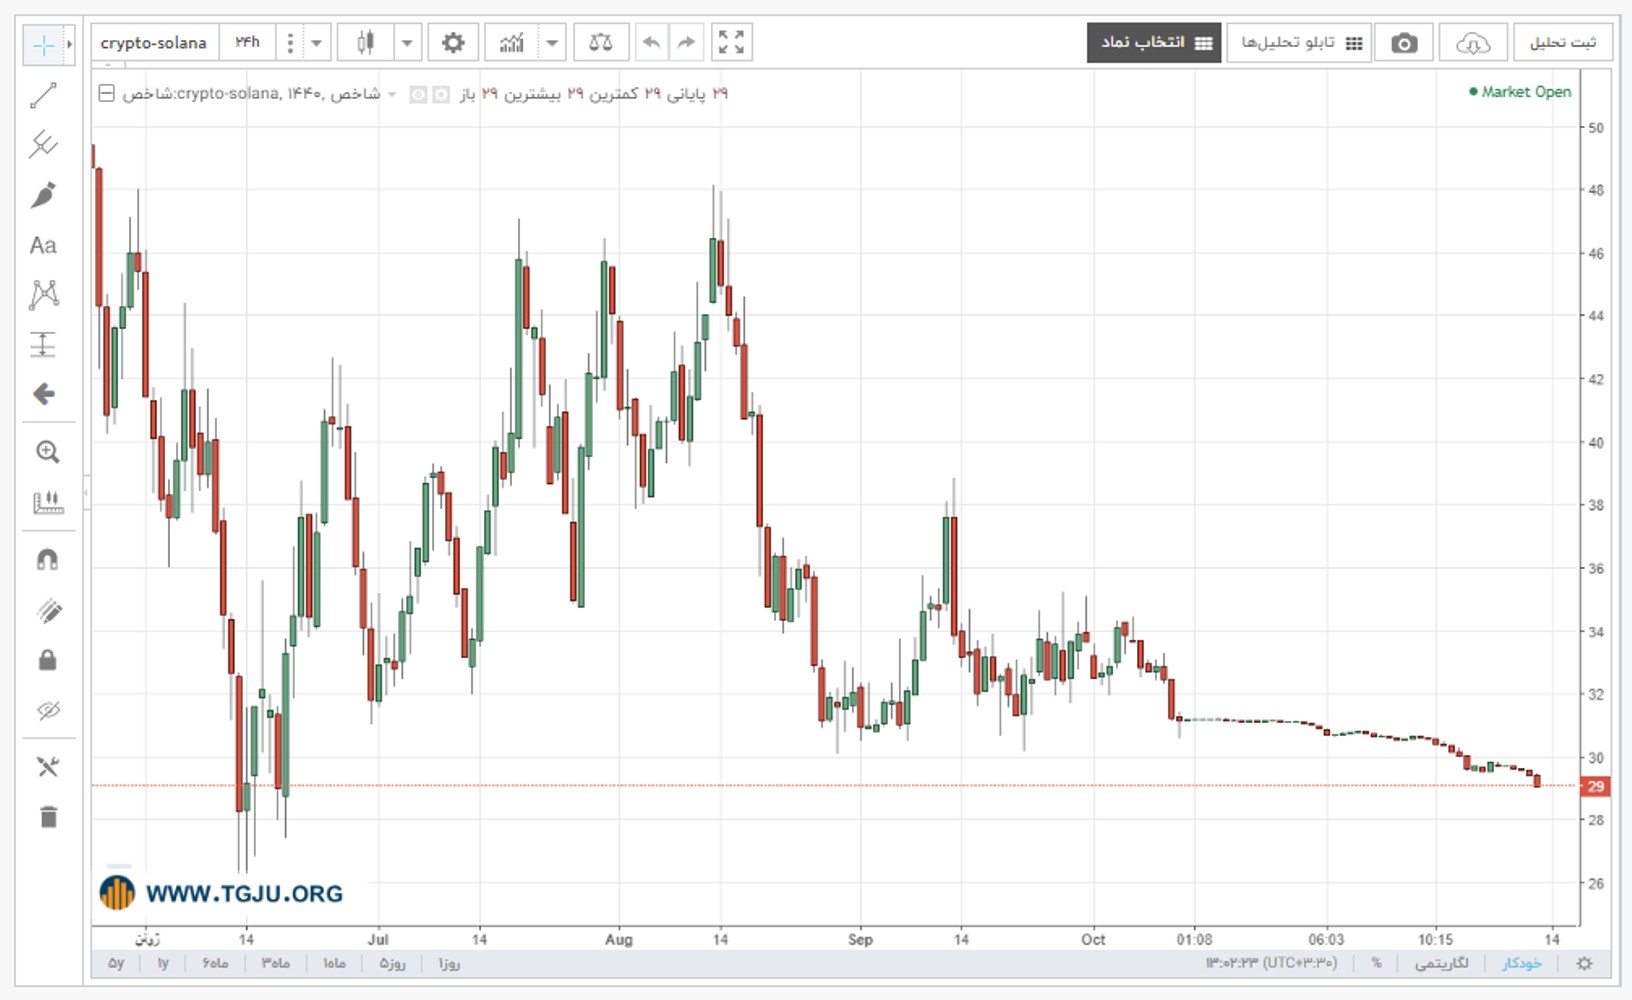The width and height of the screenshot is (1632, 1000).
Task: Select the 3 month range tab
Action: pyautogui.click(x=275, y=963)
